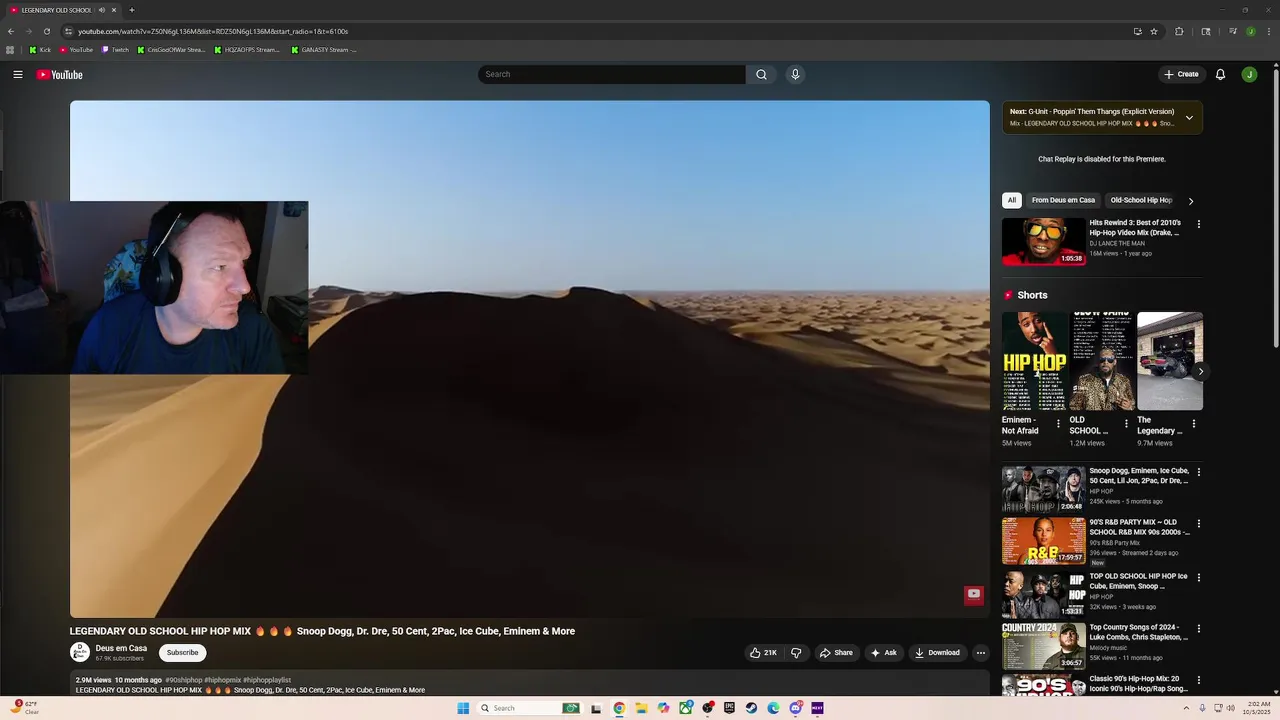1280x720 pixels.
Task: Open CrisGodOfWar Stream bookmark
Action: coord(171,50)
